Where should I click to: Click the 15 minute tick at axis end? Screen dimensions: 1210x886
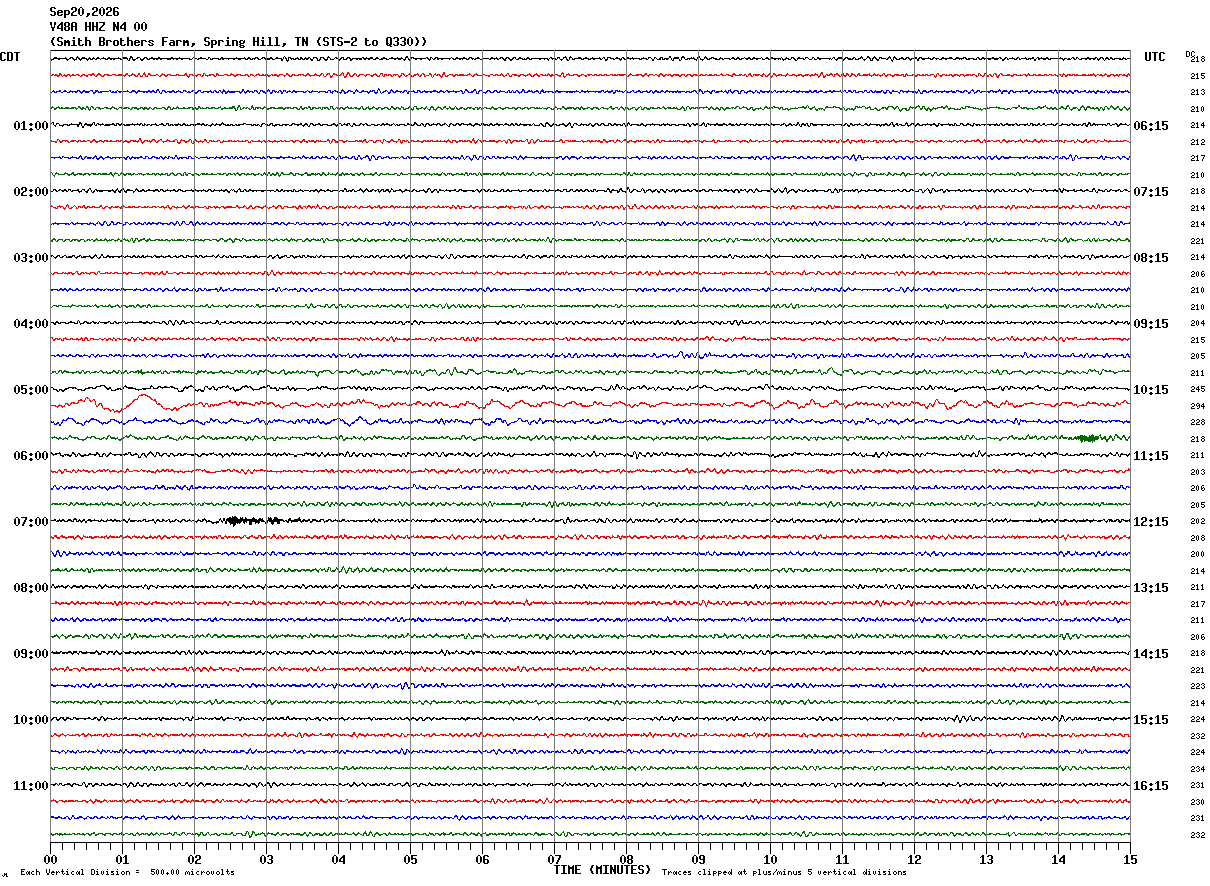pos(1130,859)
